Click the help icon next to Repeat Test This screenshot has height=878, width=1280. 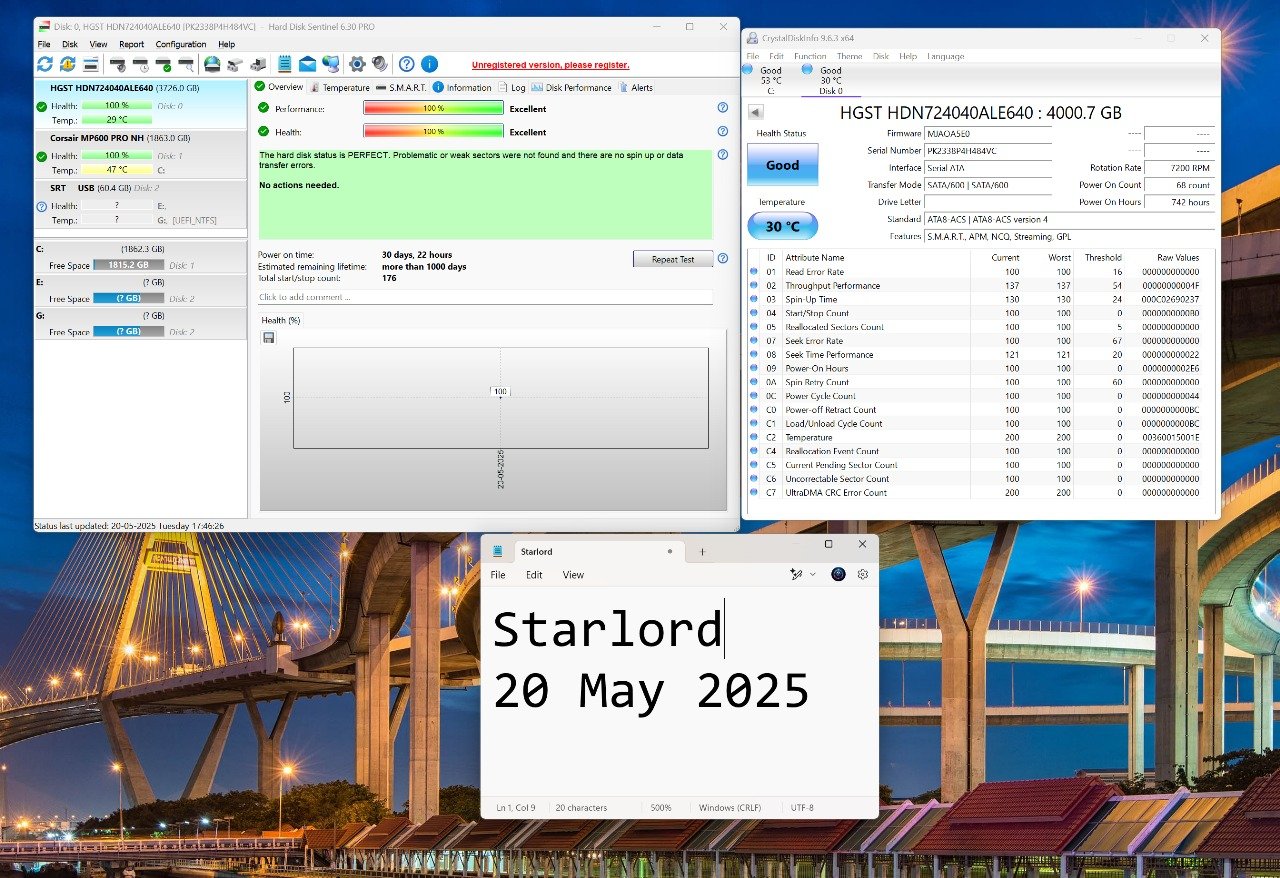pos(722,258)
